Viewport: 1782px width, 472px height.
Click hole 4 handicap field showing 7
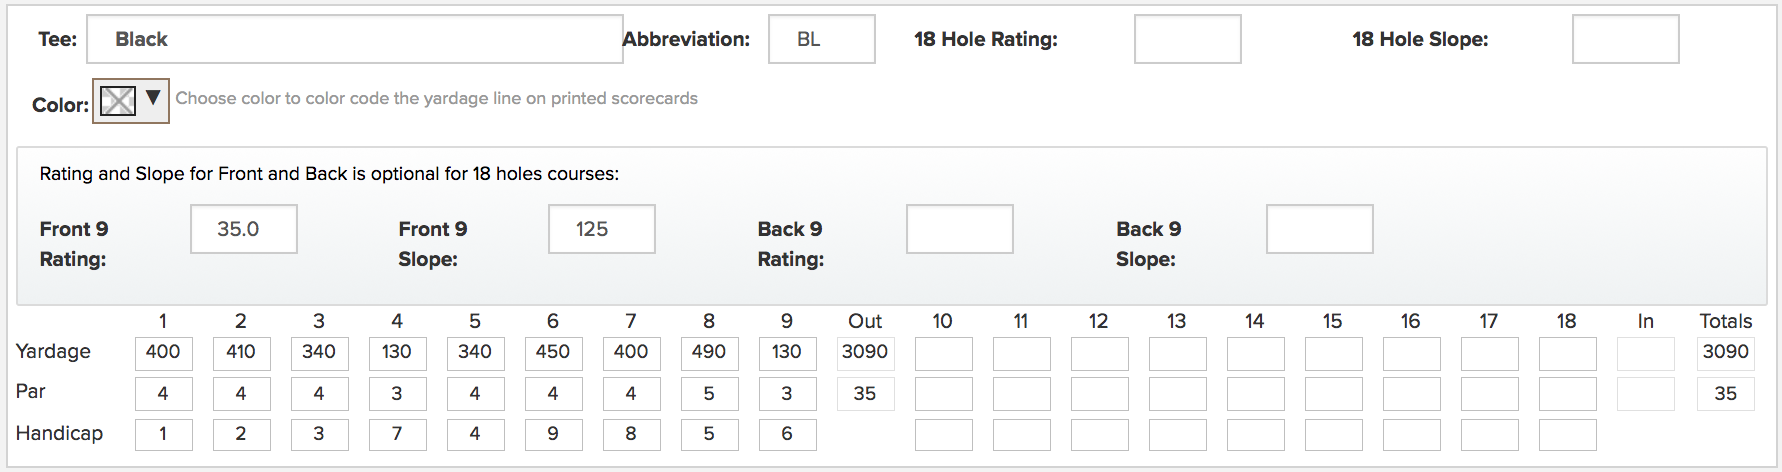(397, 435)
